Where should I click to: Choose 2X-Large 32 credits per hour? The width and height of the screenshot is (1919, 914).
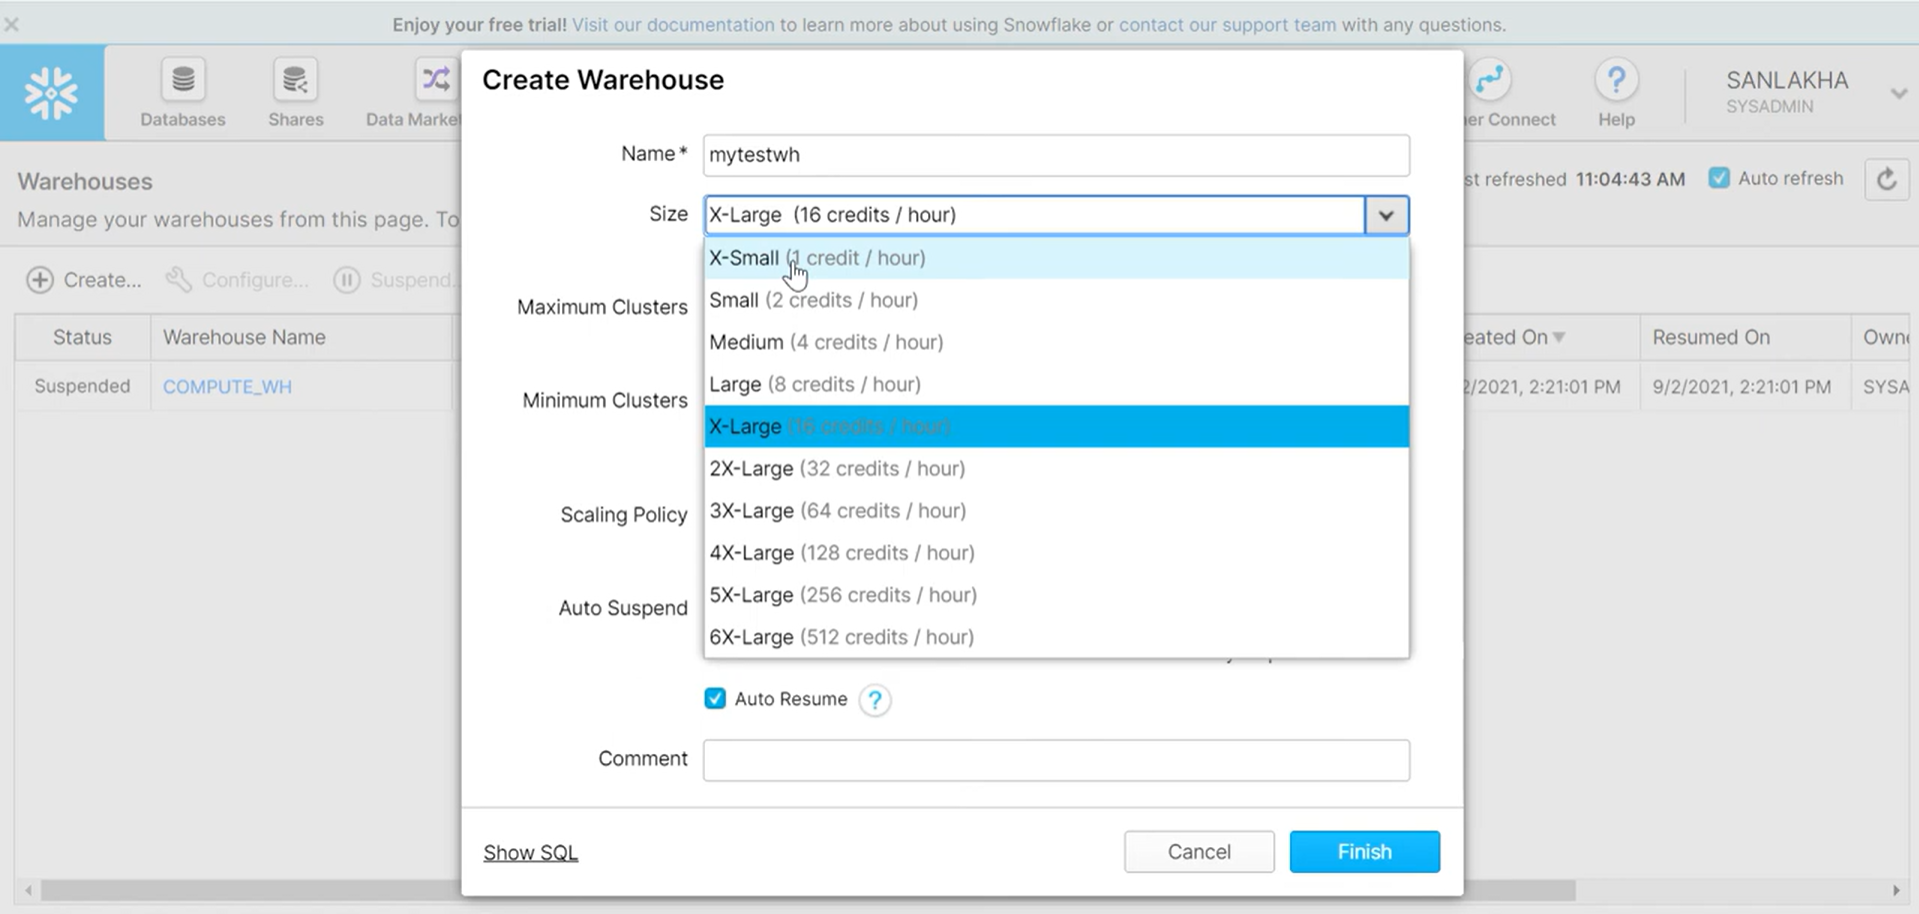(x=1057, y=468)
